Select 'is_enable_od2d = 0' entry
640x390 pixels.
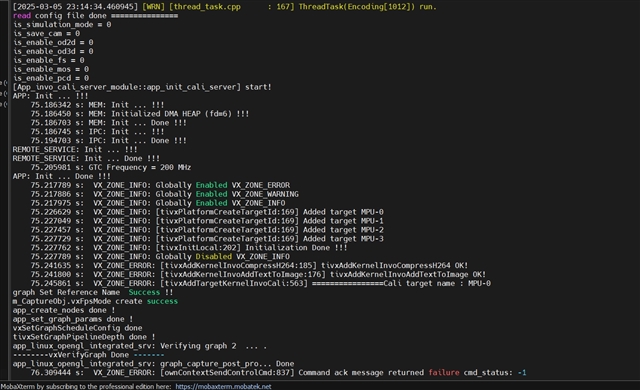point(53,42)
